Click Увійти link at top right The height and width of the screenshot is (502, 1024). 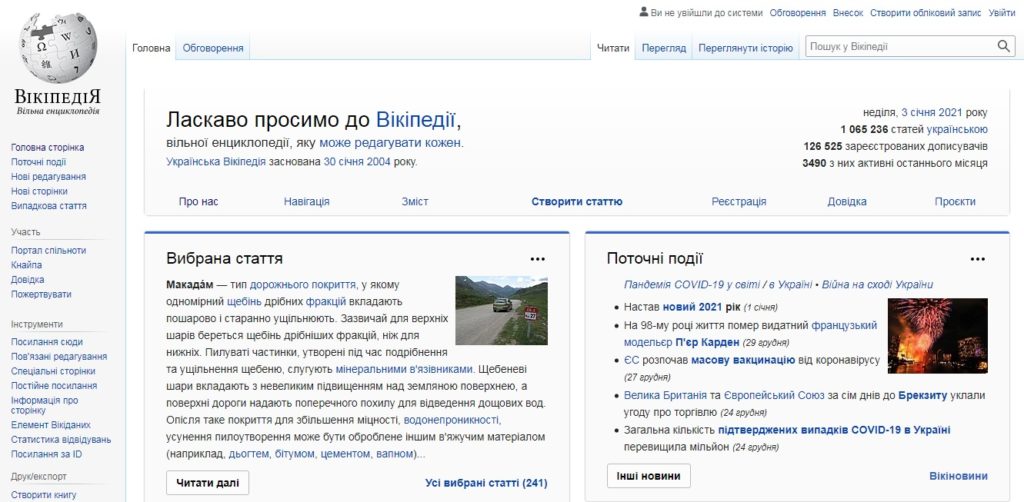pyautogui.click(x=1002, y=13)
